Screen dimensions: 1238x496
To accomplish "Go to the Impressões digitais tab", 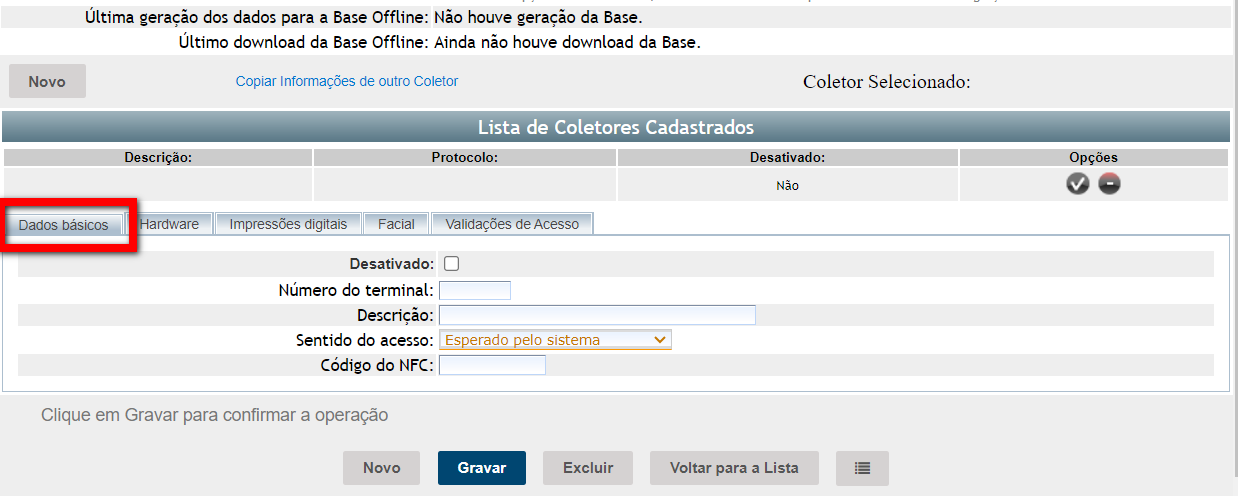I will pyautogui.click(x=288, y=224).
